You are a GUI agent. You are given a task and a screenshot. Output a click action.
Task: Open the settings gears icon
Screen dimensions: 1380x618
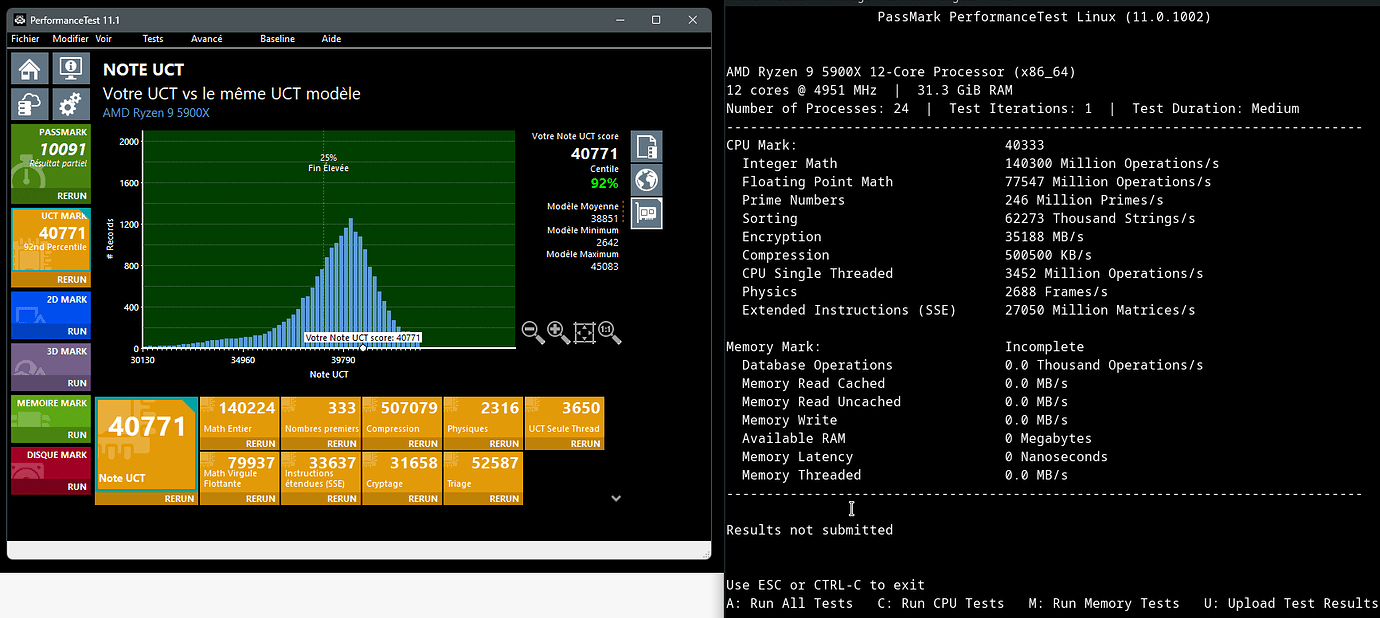tap(70, 104)
